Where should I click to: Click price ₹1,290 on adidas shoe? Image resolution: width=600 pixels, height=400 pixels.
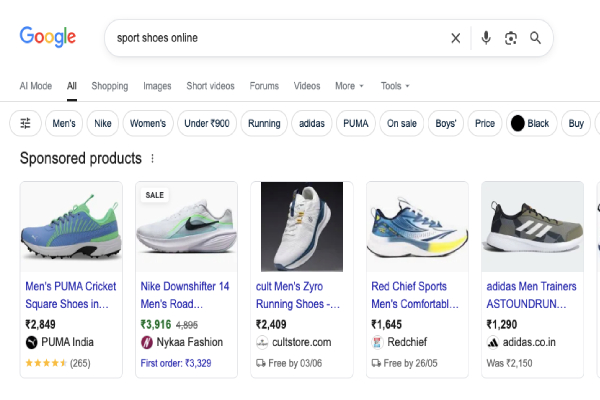pos(502,325)
